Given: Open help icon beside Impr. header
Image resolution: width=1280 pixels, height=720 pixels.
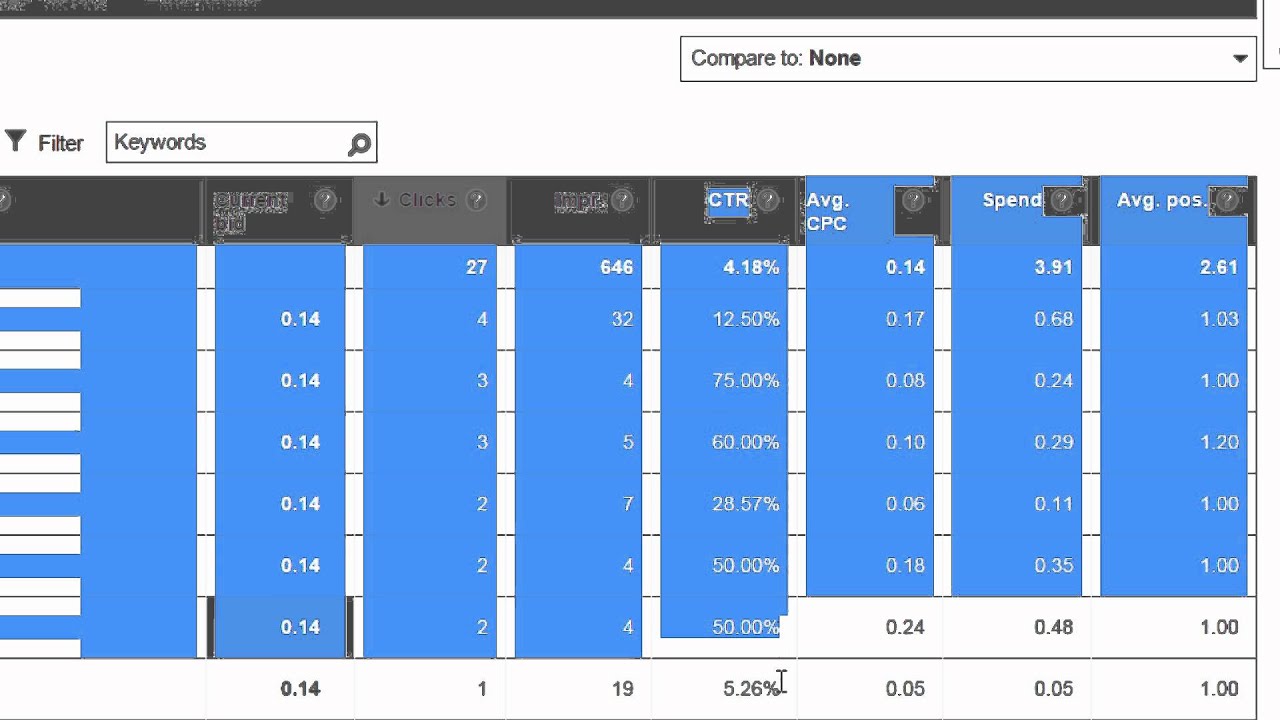Looking at the screenshot, I should [623, 200].
